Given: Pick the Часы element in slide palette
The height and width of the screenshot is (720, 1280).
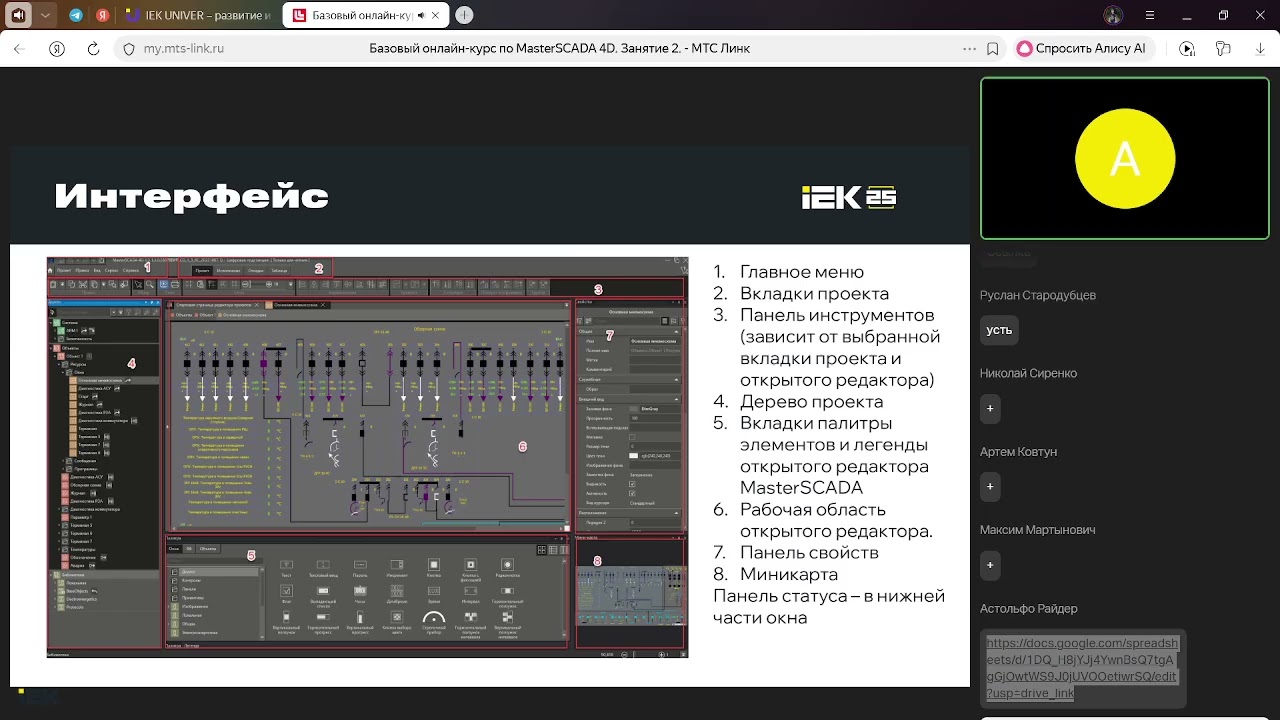Looking at the screenshot, I should point(360,594).
